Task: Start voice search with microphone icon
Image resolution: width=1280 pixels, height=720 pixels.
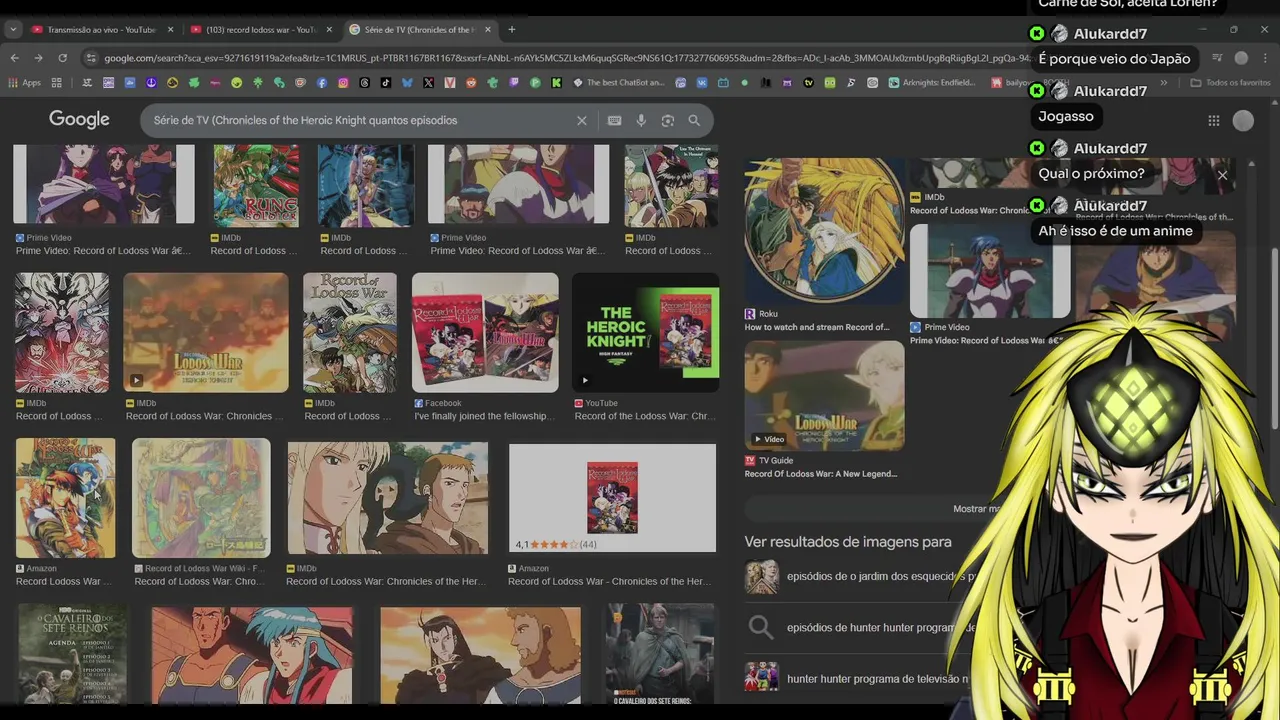Action: pos(641,120)
